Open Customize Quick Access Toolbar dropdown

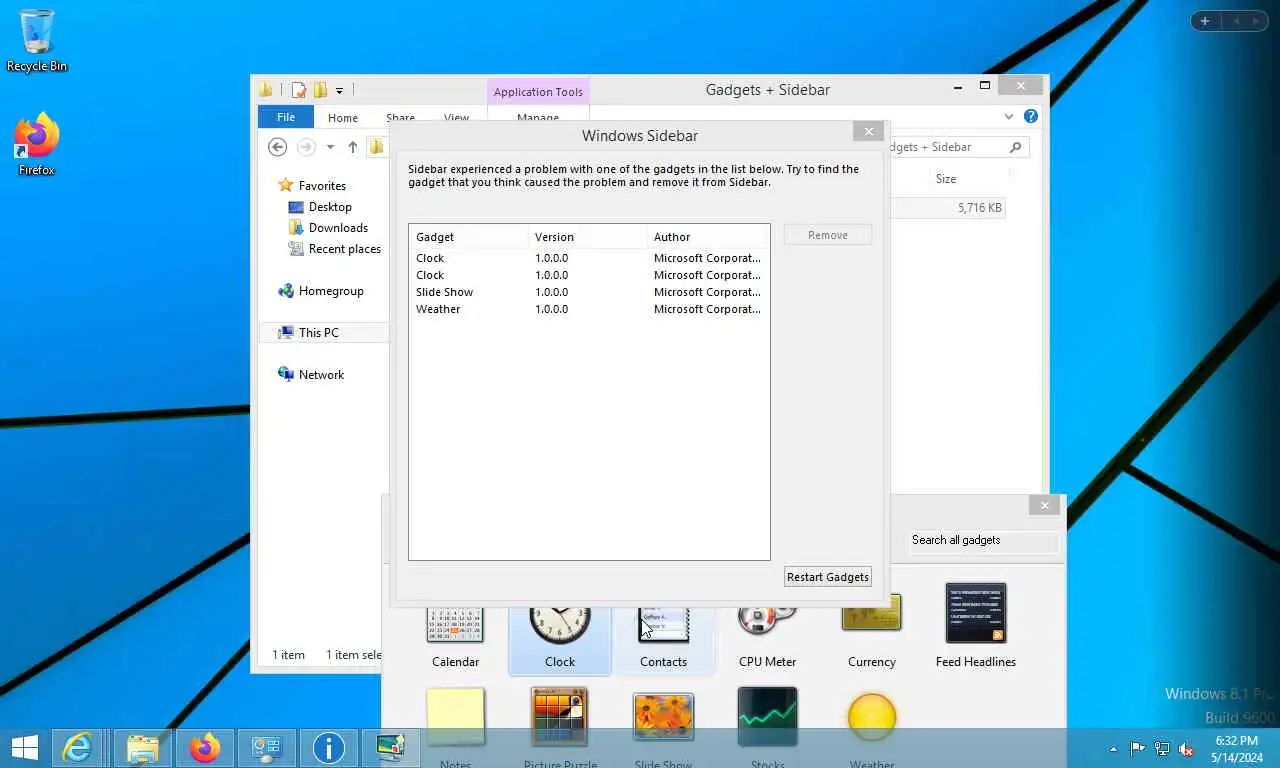click(339, 91)
